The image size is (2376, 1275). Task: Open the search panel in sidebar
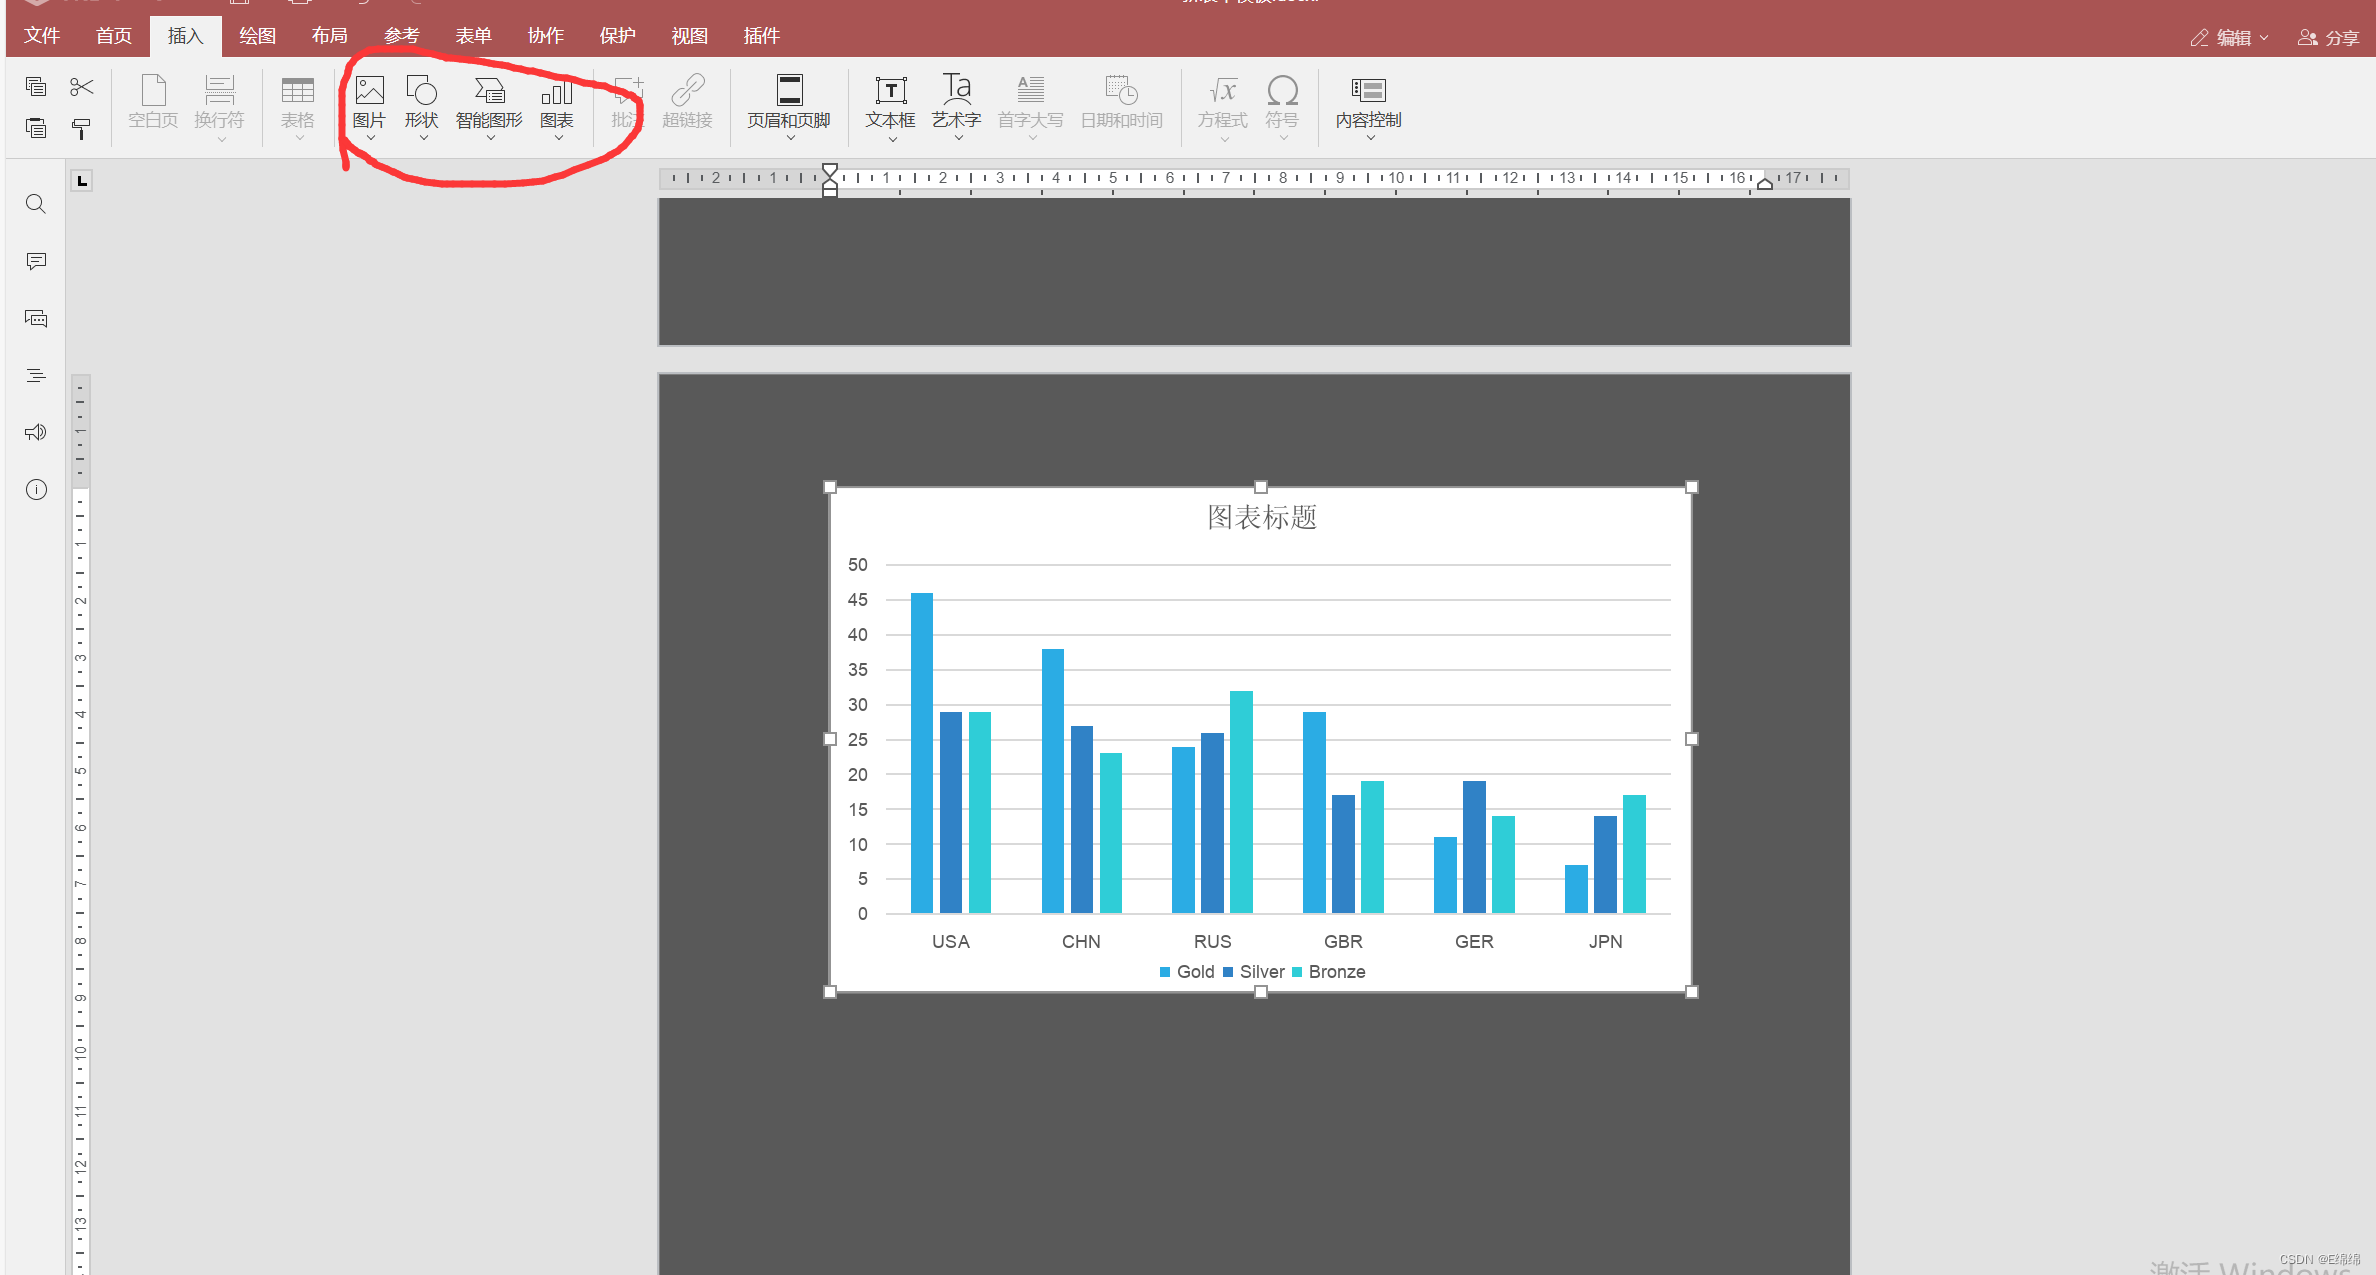[x=36, y=204]
